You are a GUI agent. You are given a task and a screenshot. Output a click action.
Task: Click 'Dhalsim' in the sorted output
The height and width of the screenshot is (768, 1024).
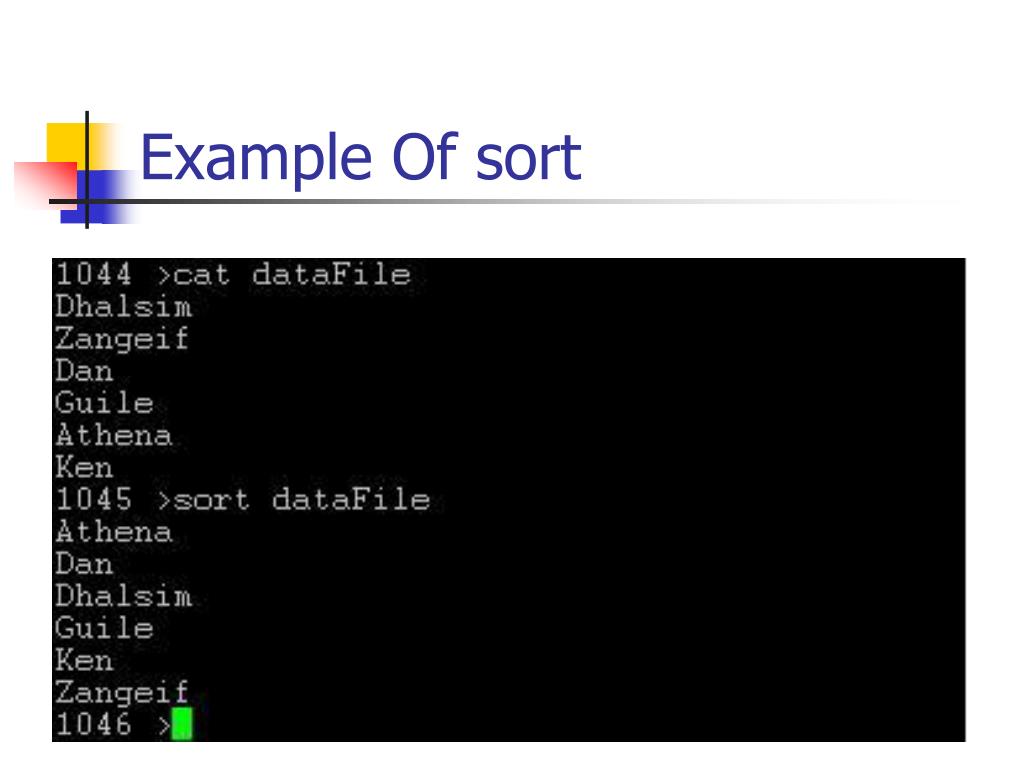click(x=123, y=596)
